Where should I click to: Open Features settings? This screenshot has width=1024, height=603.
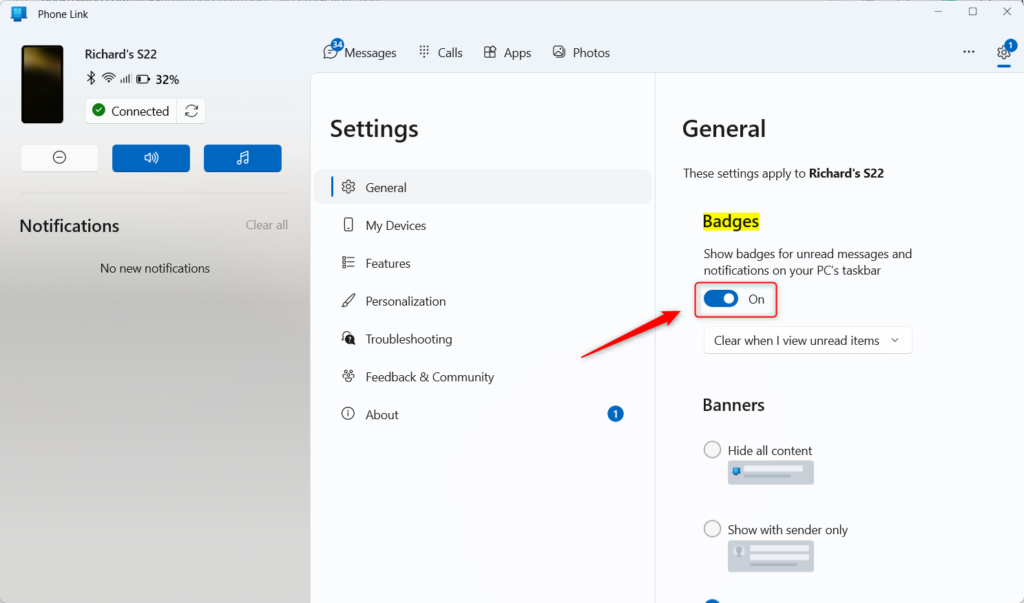pos(483,263)
